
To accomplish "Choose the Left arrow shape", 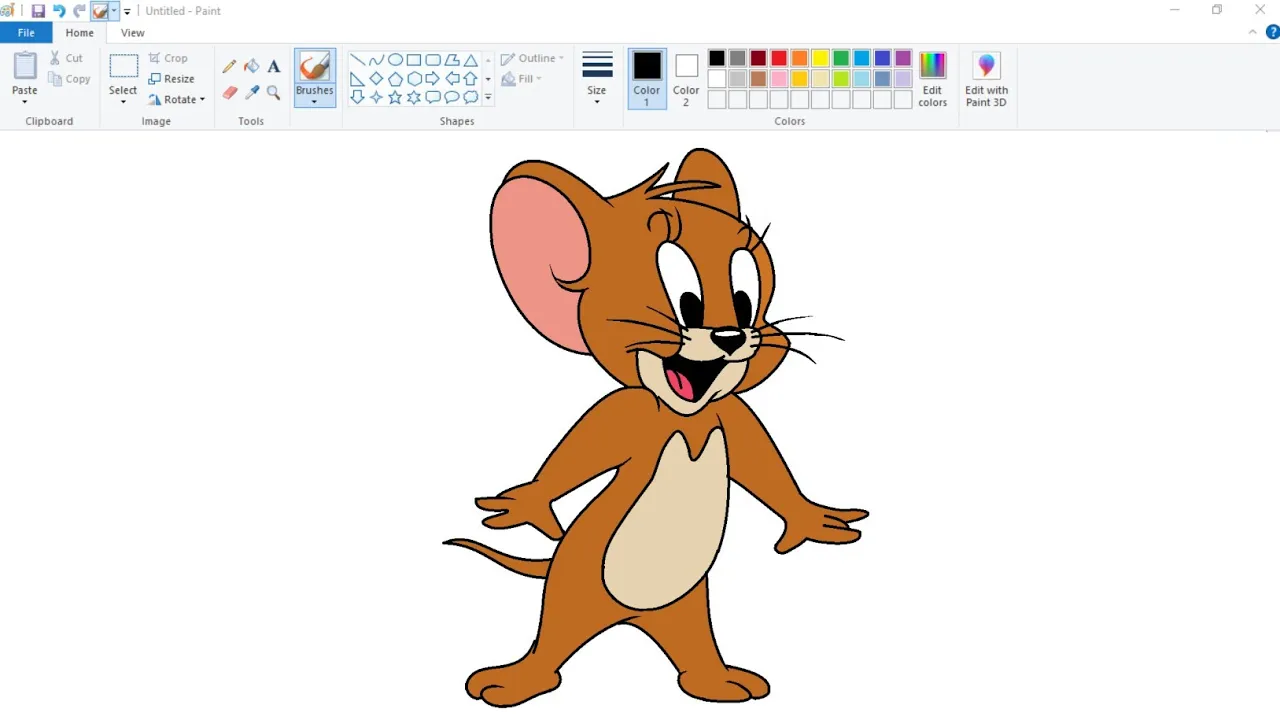I will coord(452,79).
